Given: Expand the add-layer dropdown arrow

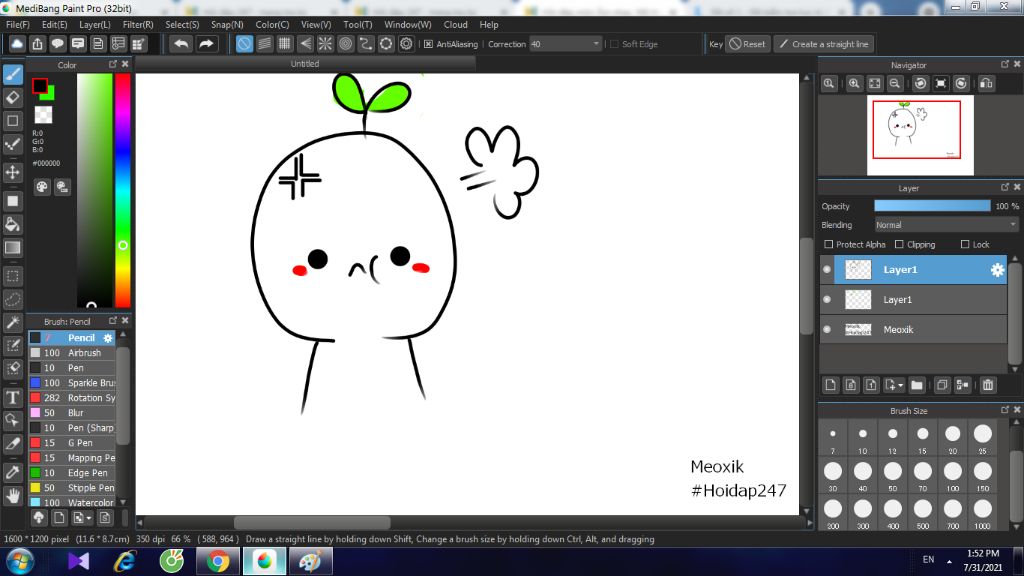Looking at the screenshot, I should click(900, 385).
